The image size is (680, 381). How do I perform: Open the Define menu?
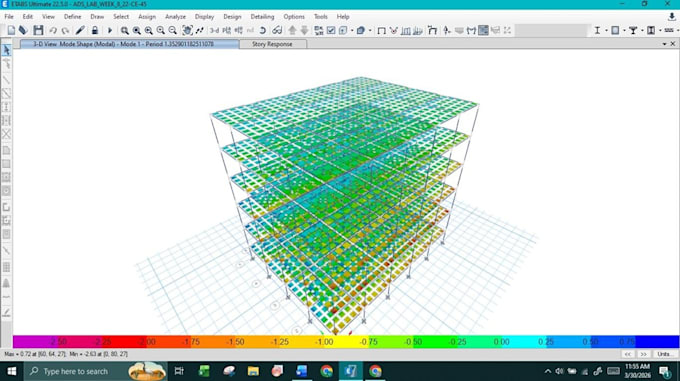(72, 16)
